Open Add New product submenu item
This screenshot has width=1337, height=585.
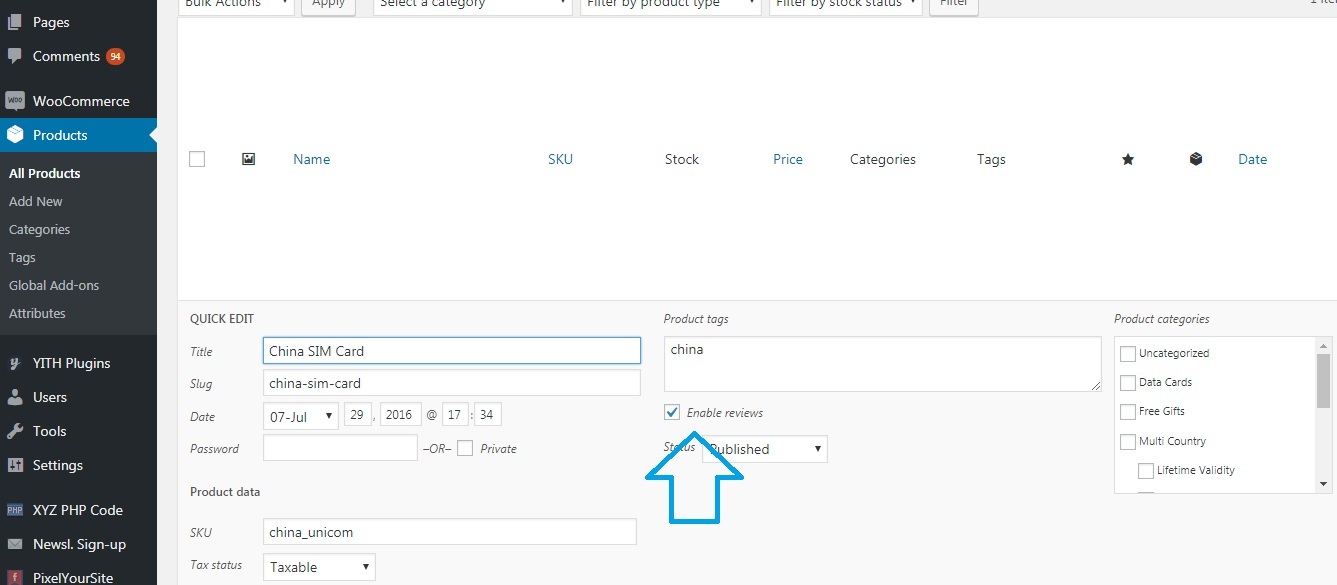(36, 201)
